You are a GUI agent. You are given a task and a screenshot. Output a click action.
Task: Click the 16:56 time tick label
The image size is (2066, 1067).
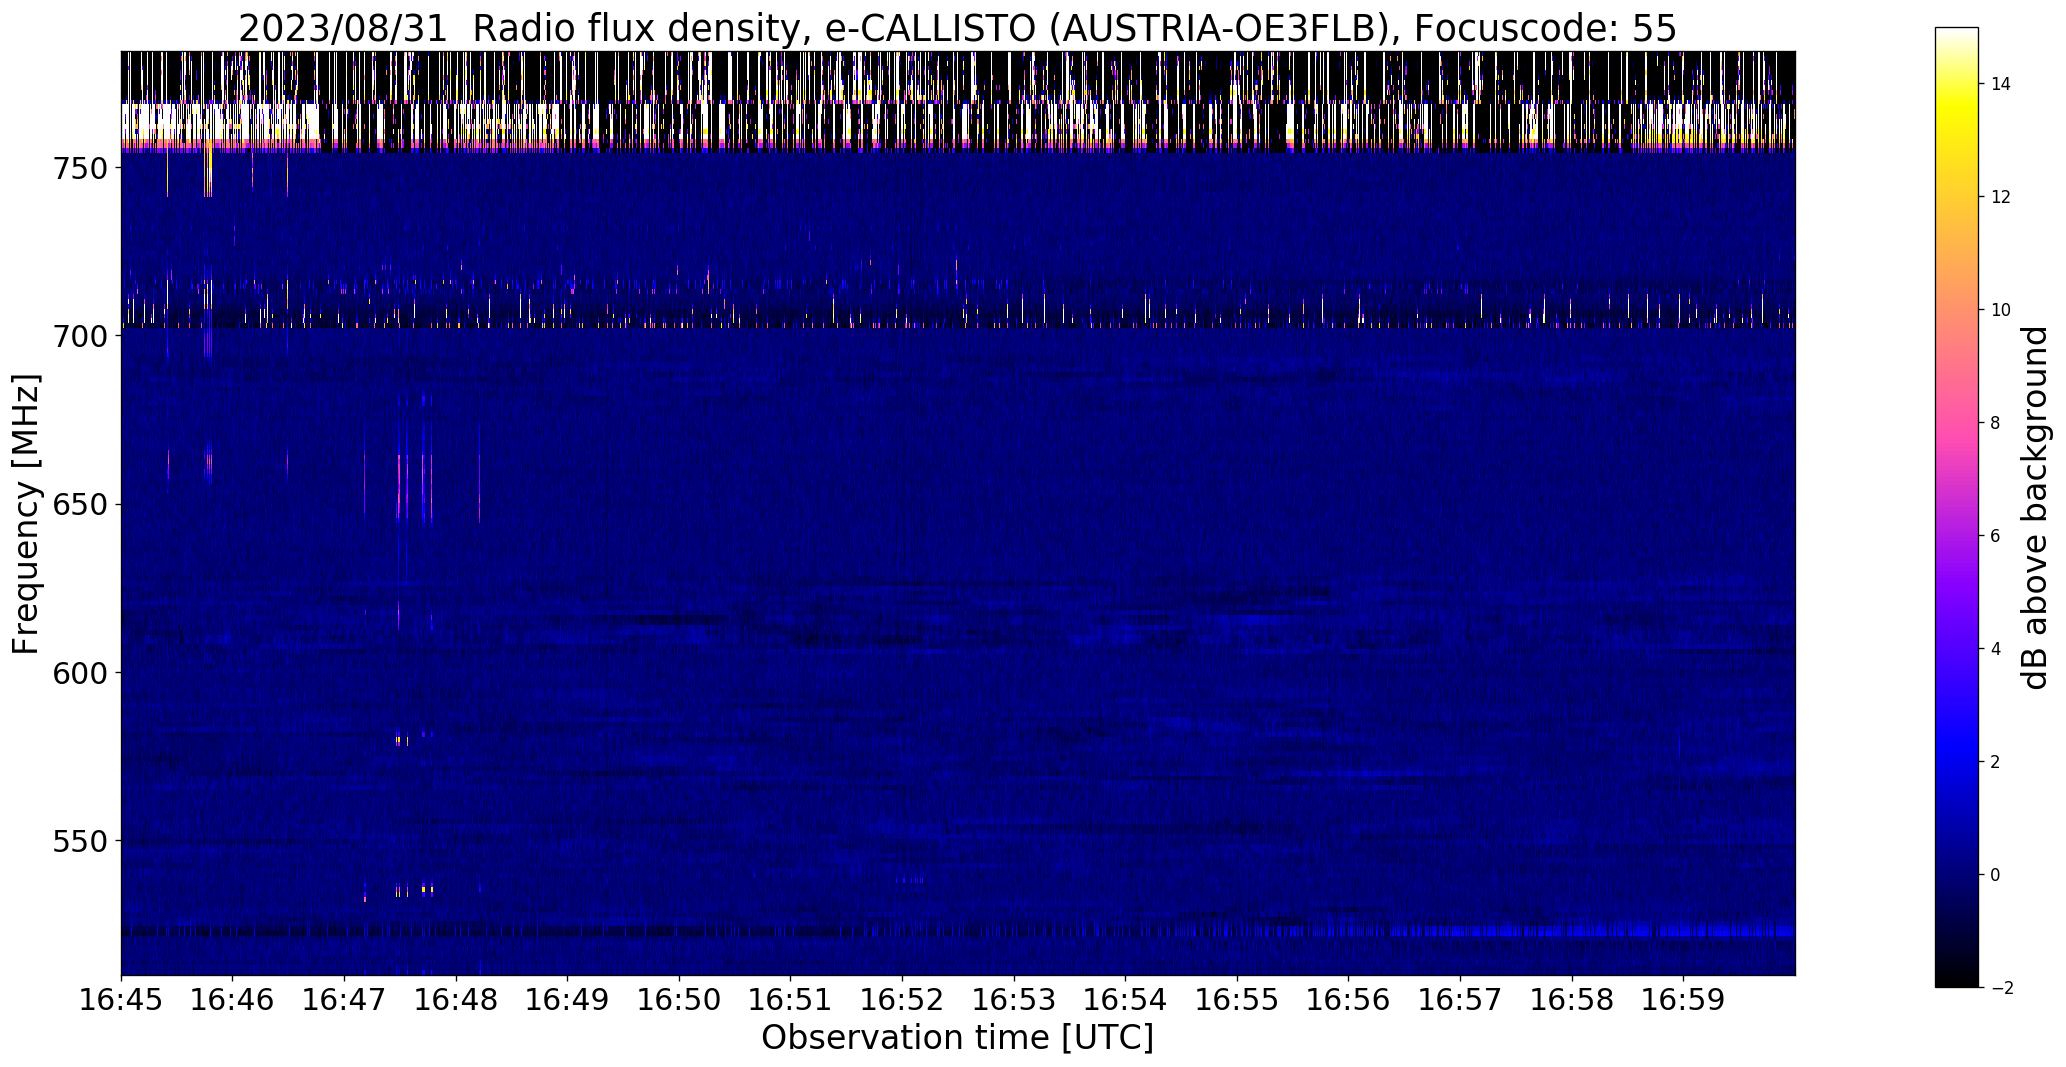(1349, 1000)
